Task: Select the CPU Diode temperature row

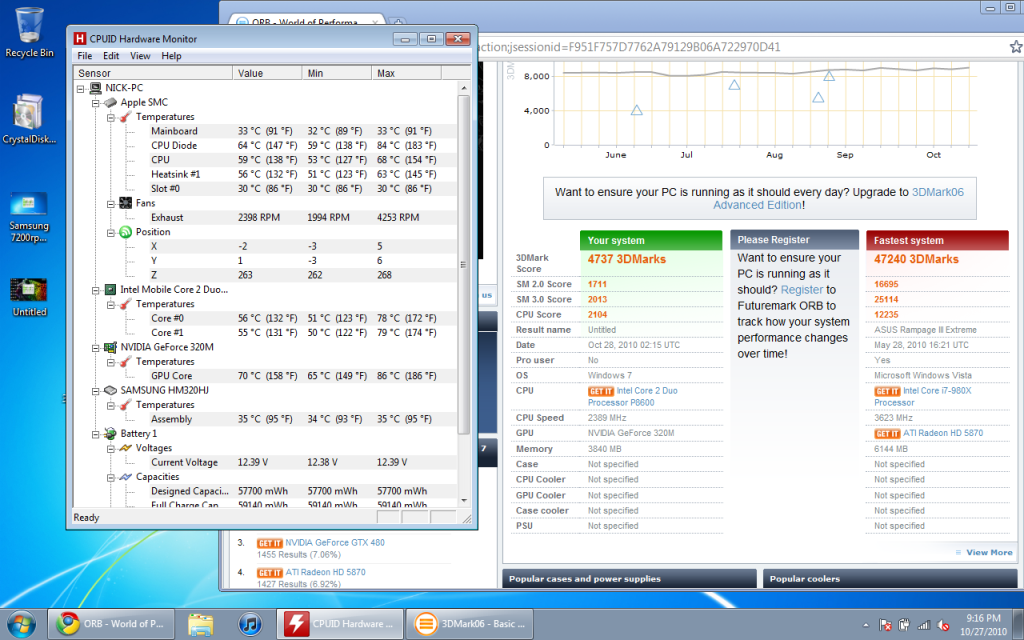Action: tap(266, 146)
